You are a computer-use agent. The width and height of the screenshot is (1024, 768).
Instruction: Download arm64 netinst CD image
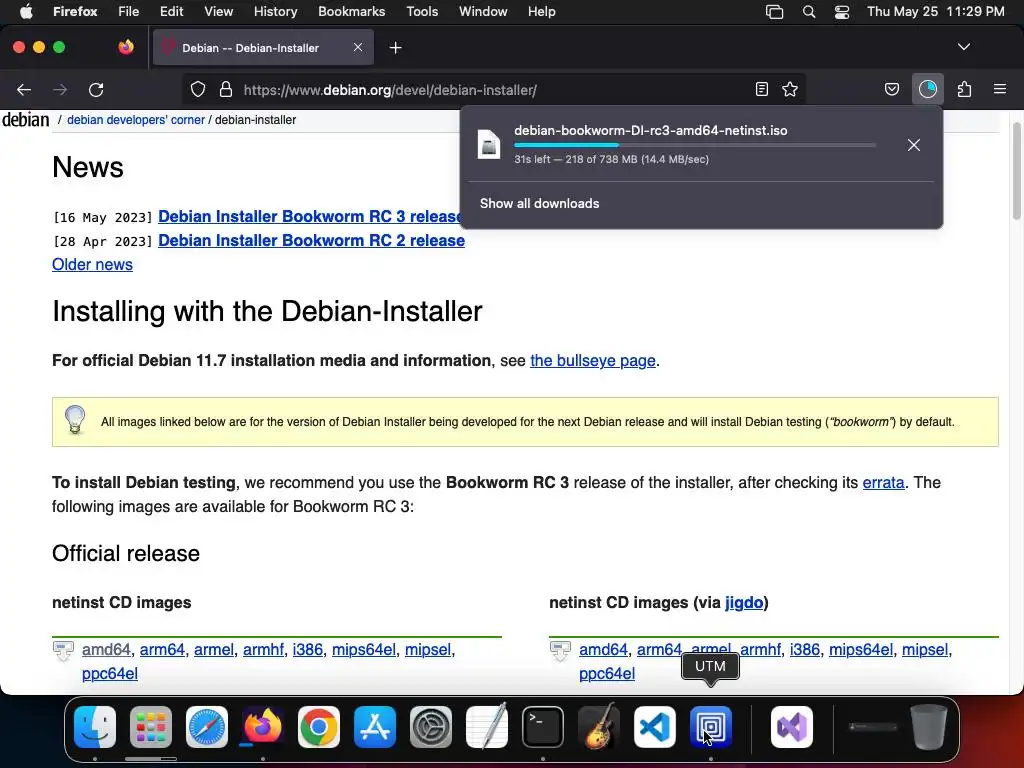click(x=162, y=649)
